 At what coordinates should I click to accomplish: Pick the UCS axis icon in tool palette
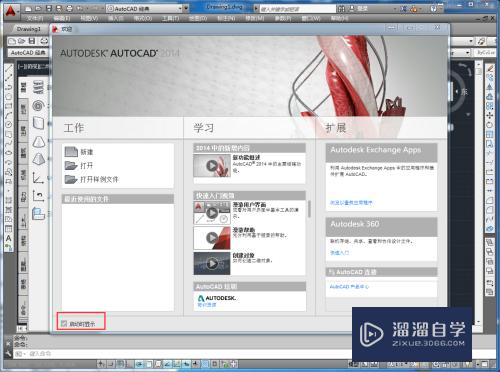39,177
